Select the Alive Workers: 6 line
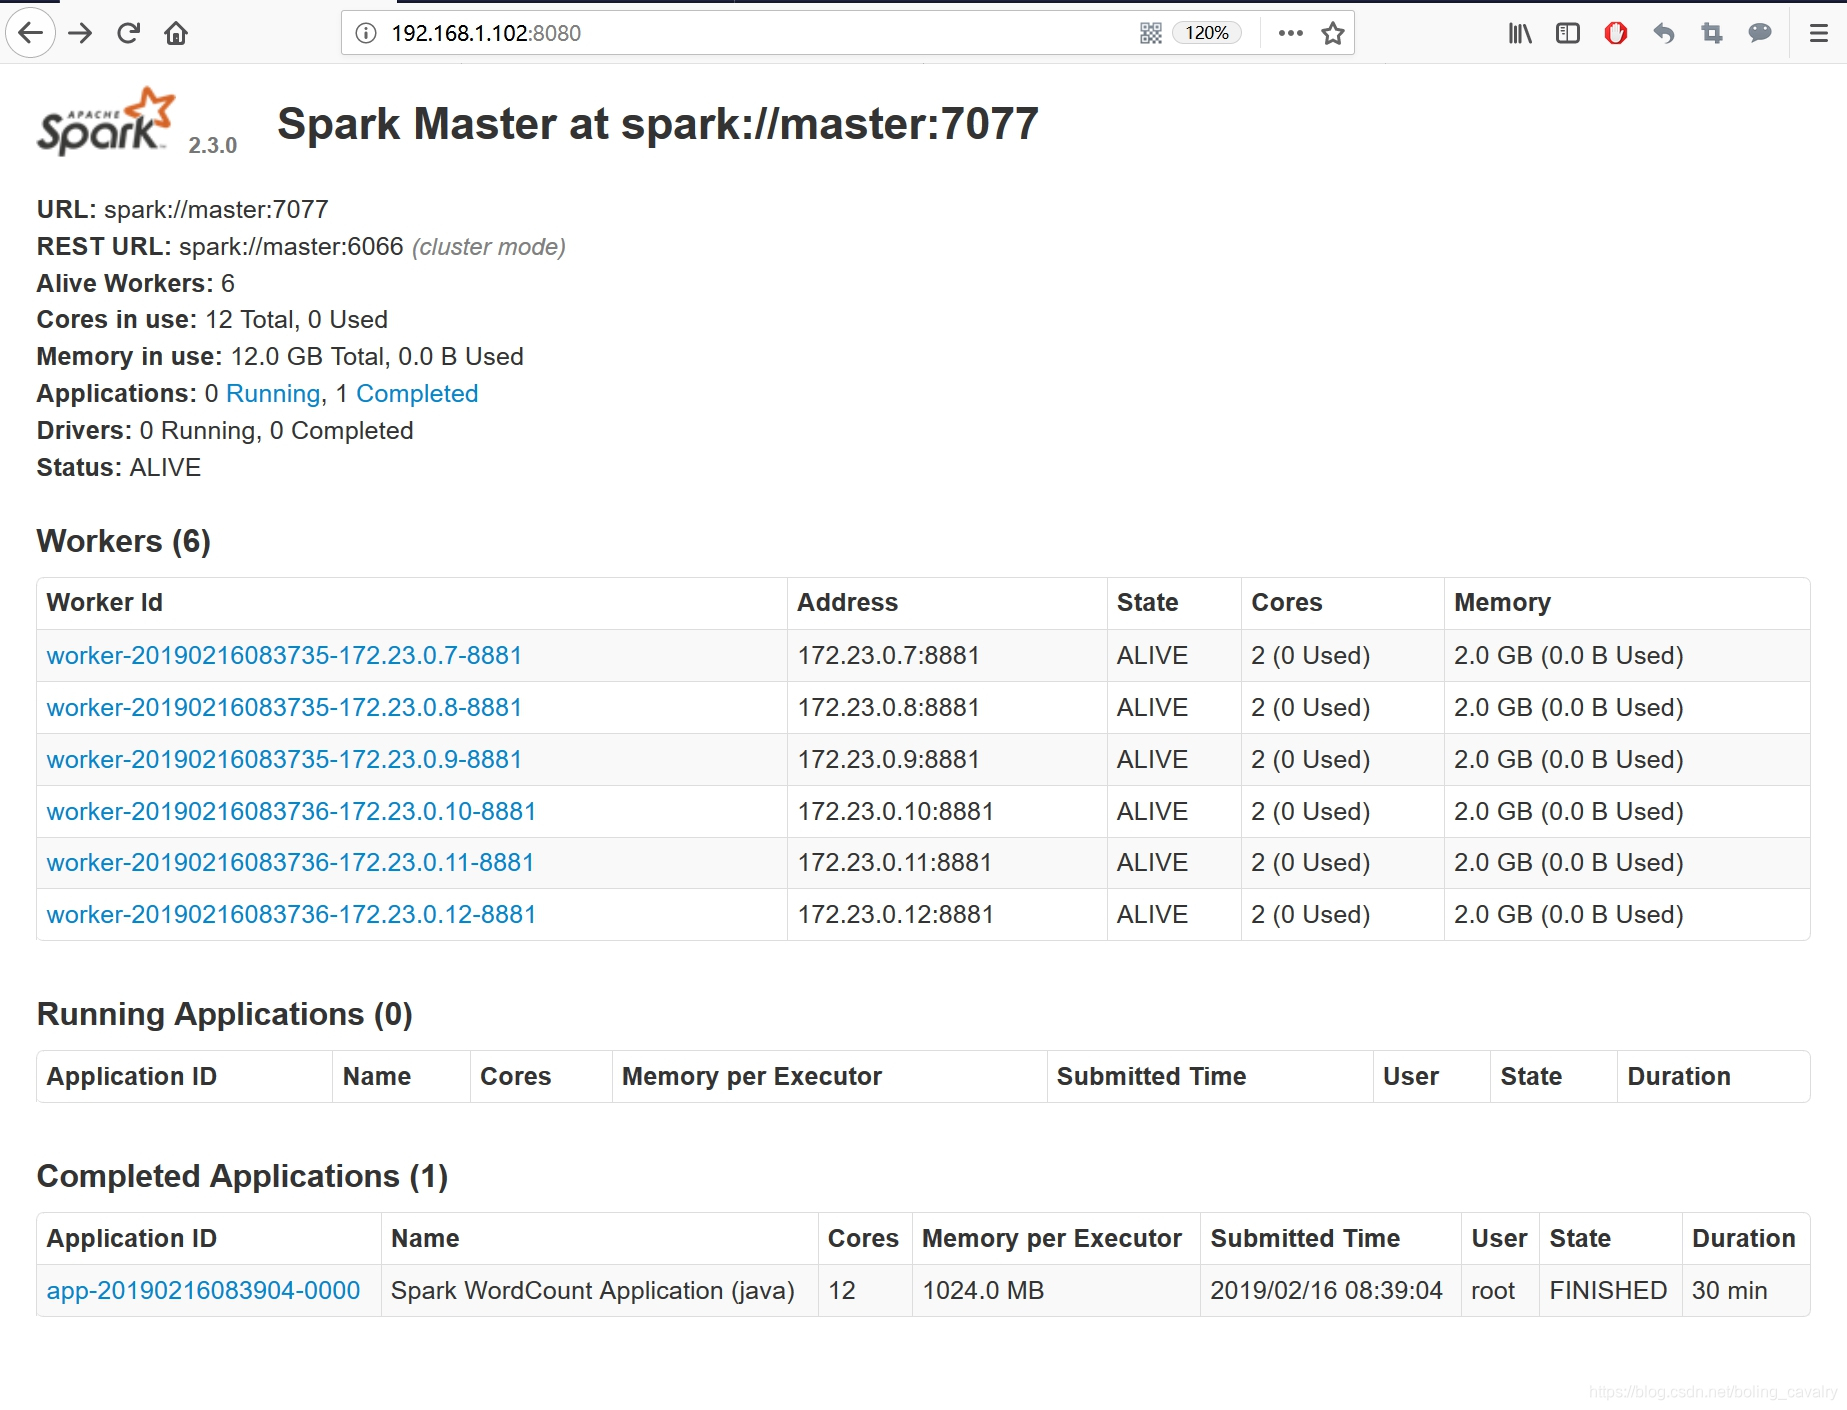The height and width of the screenshot is (1410, 1847). [x=136, y=283]
